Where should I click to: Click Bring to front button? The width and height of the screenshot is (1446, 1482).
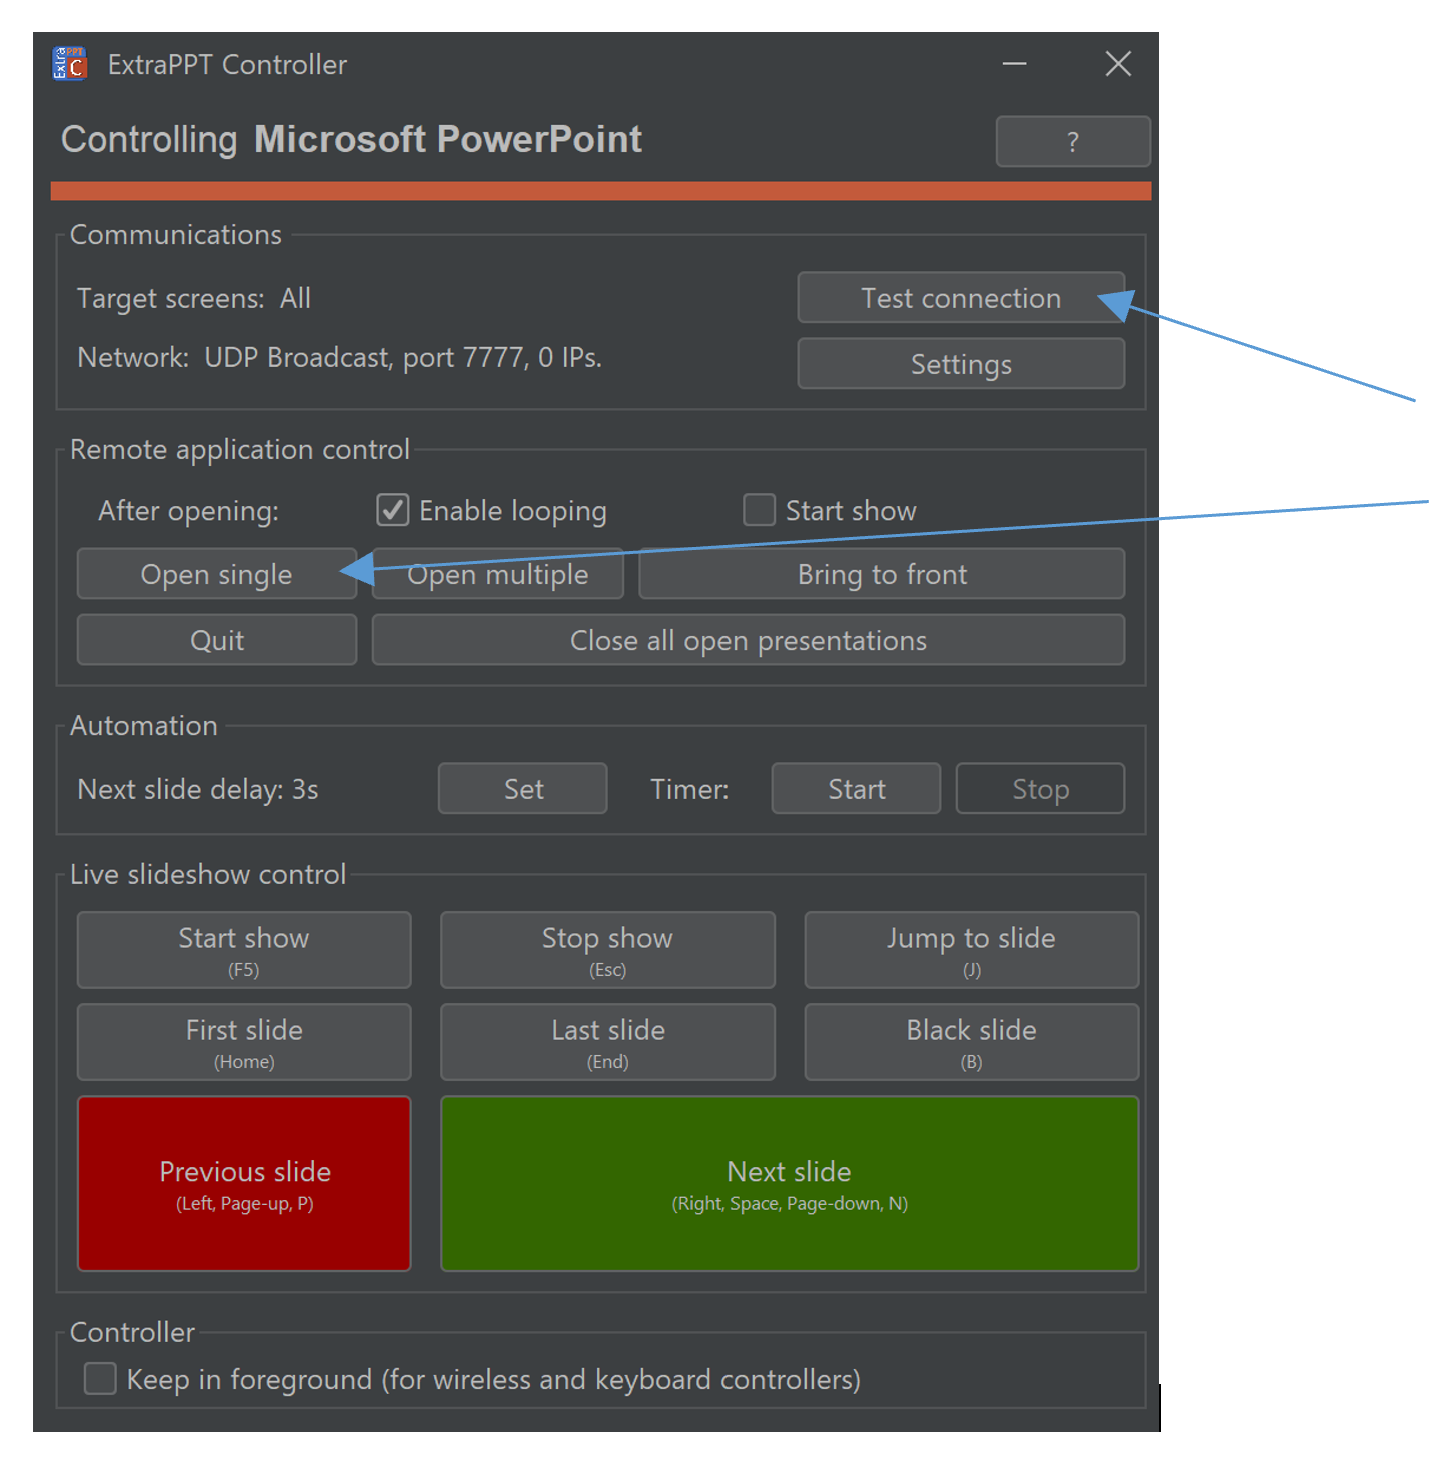882,574
